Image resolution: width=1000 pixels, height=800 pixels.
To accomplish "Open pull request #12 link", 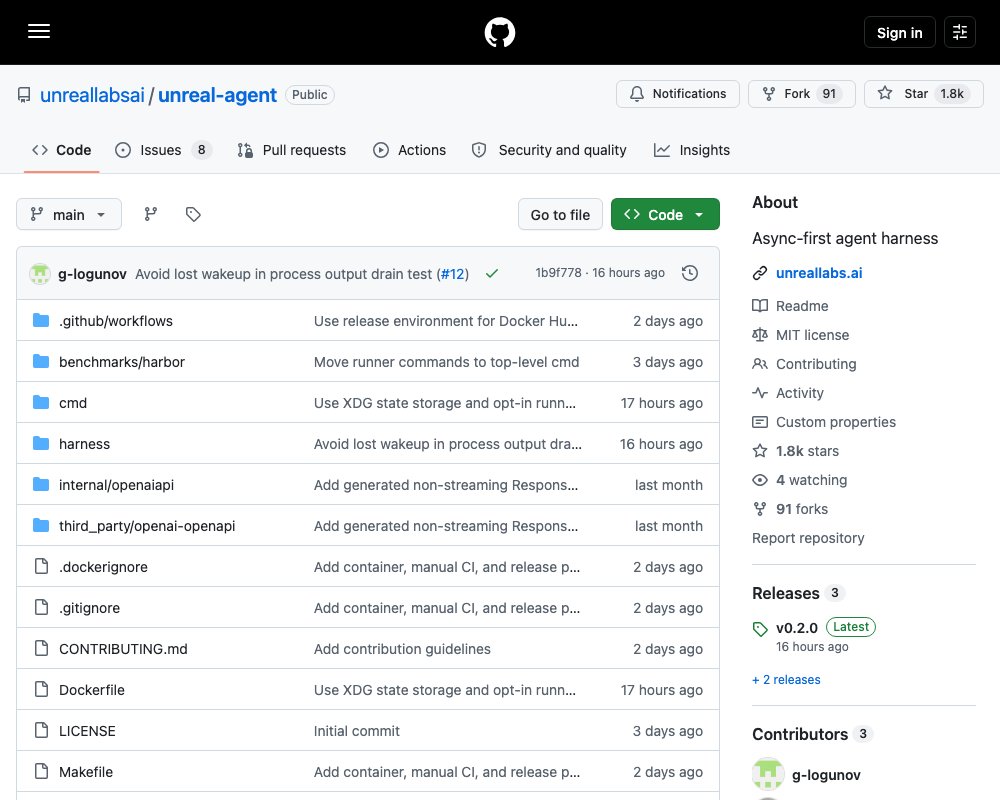I will 452,274.
